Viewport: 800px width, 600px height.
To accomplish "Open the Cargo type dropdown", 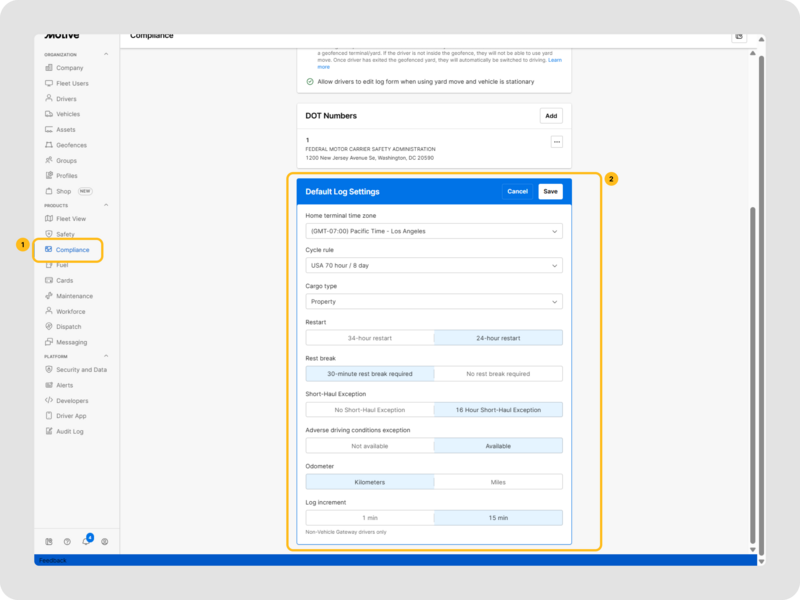I will click(x=433, y=301).
